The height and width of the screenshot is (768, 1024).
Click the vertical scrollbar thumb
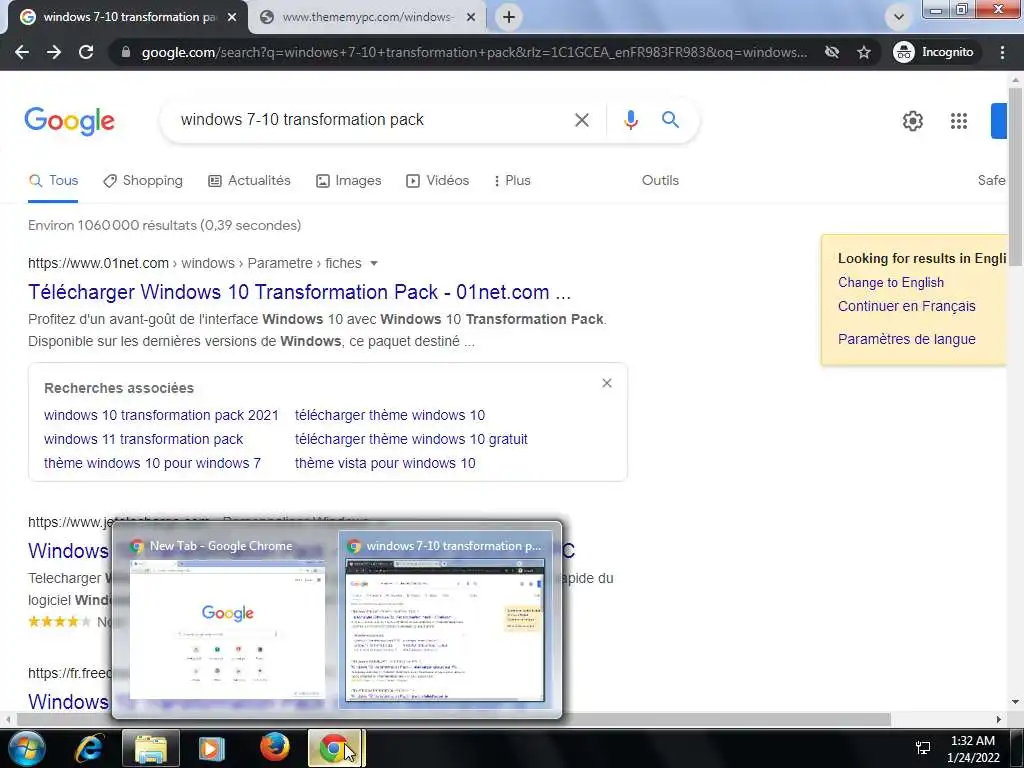pos(1015,176)
